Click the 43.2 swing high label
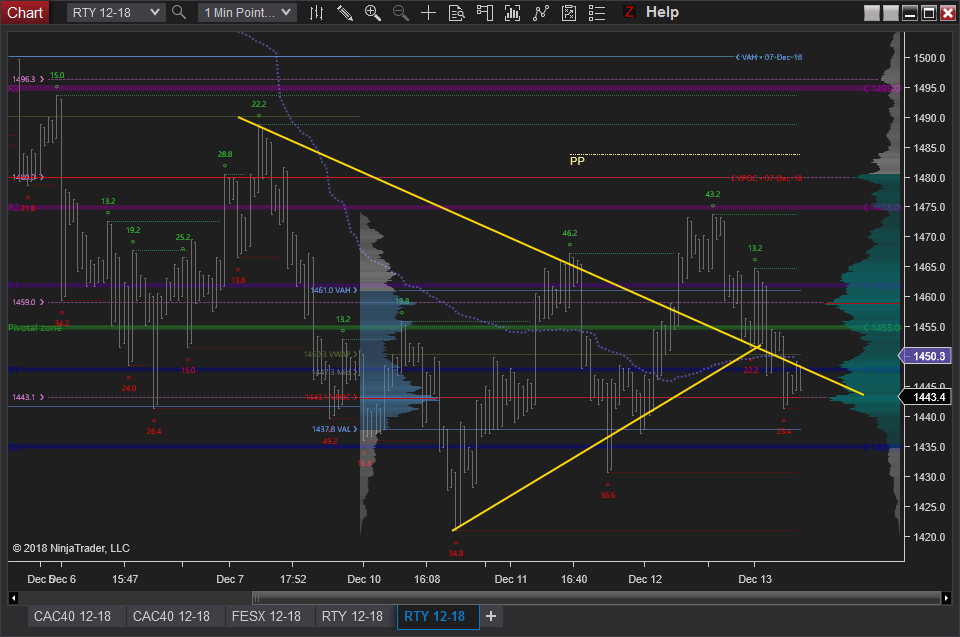This screenshot has height=637, width=960. 713,194
